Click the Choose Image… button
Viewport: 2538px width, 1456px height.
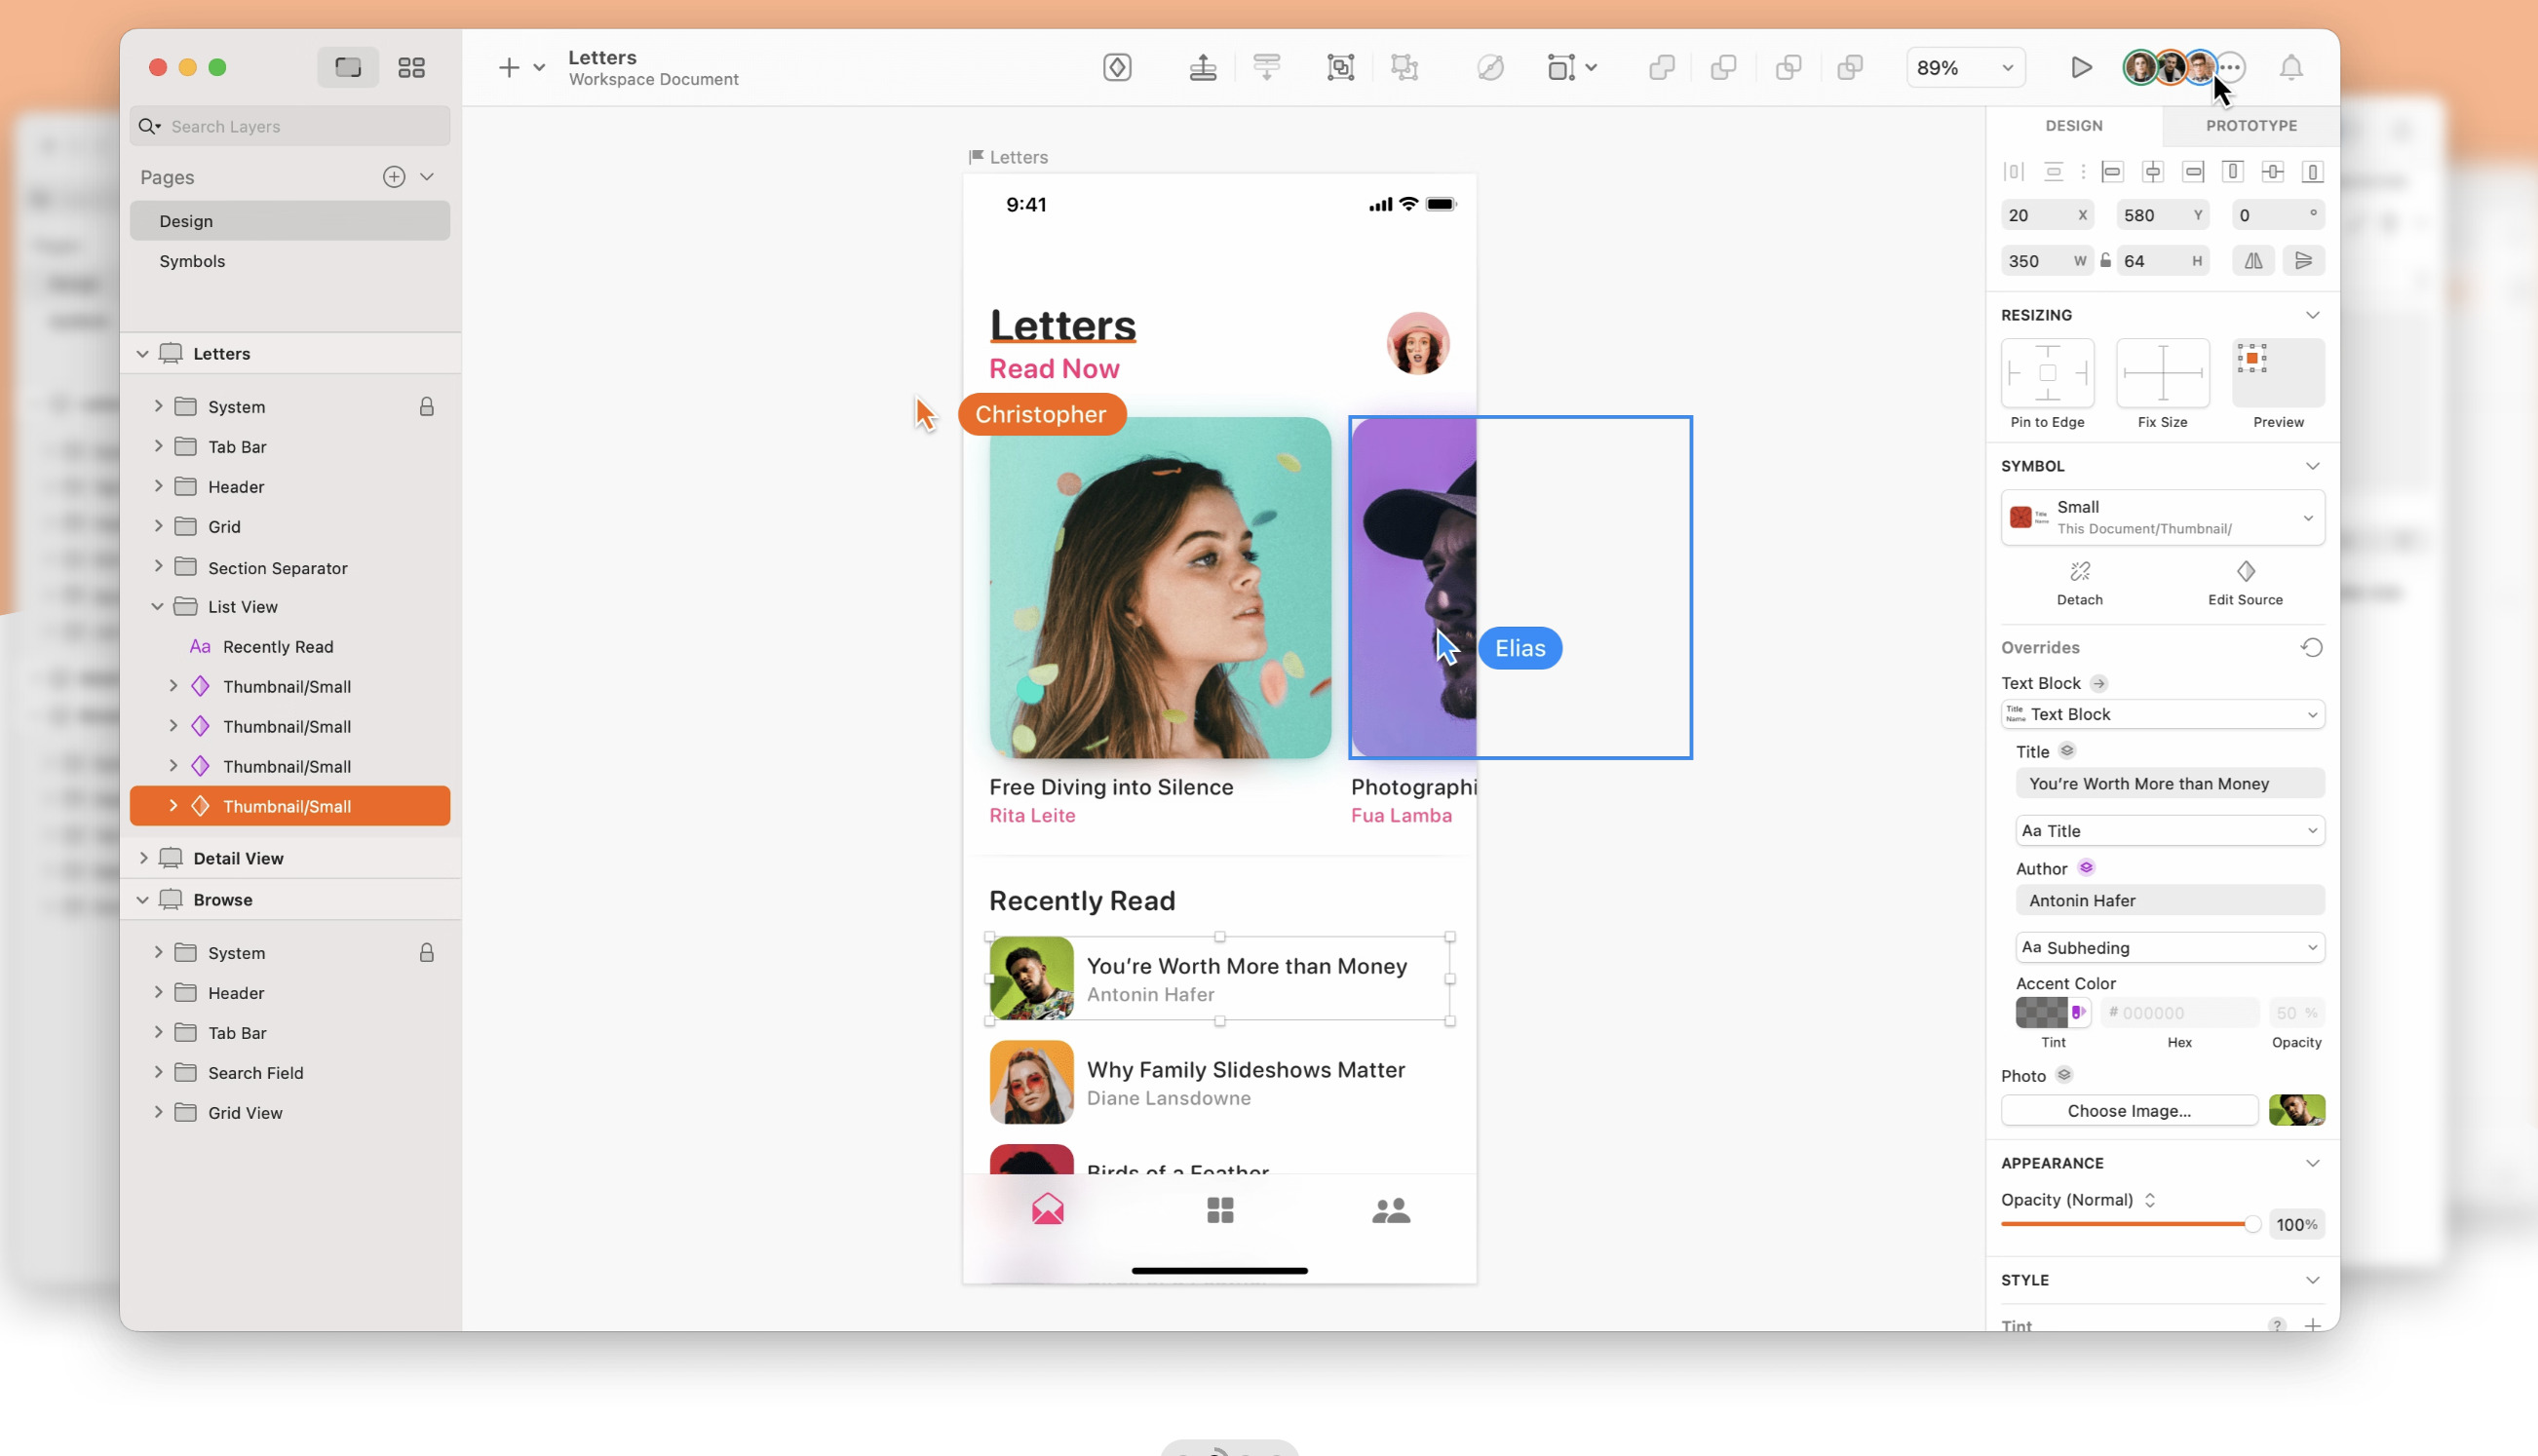pos(2128,1110)
